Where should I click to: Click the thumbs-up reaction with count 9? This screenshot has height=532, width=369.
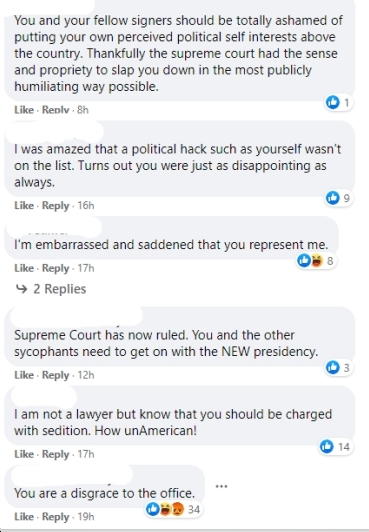(332, 198)
